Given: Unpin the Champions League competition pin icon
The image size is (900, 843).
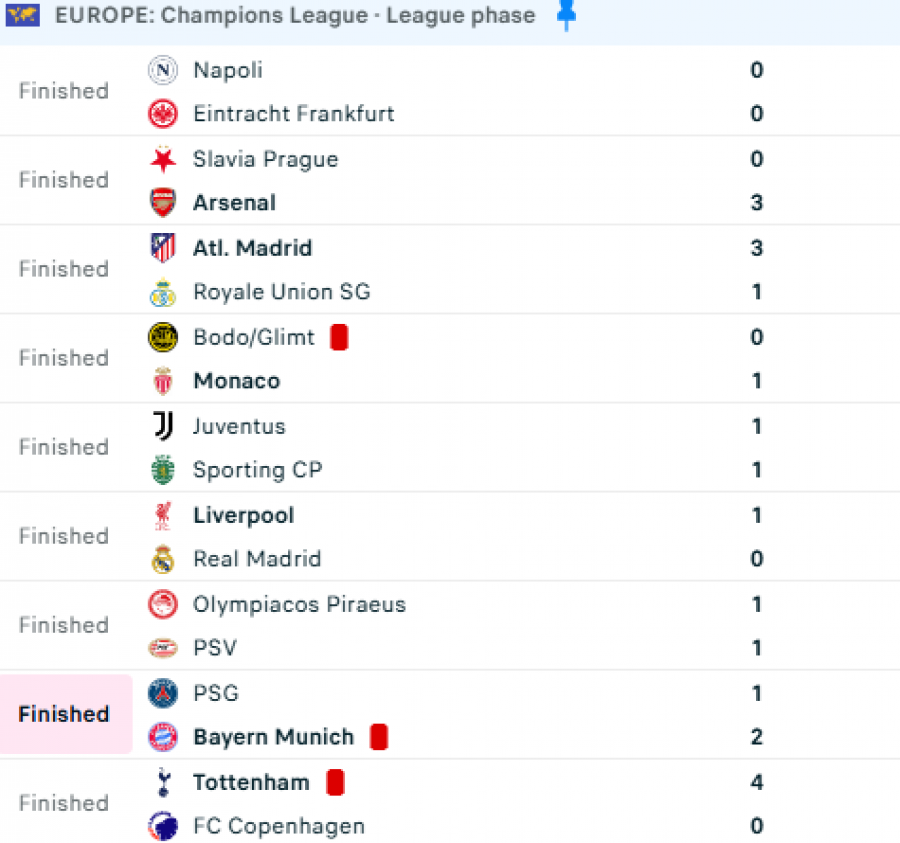Looking at the screenshot, I should [566, 16].
